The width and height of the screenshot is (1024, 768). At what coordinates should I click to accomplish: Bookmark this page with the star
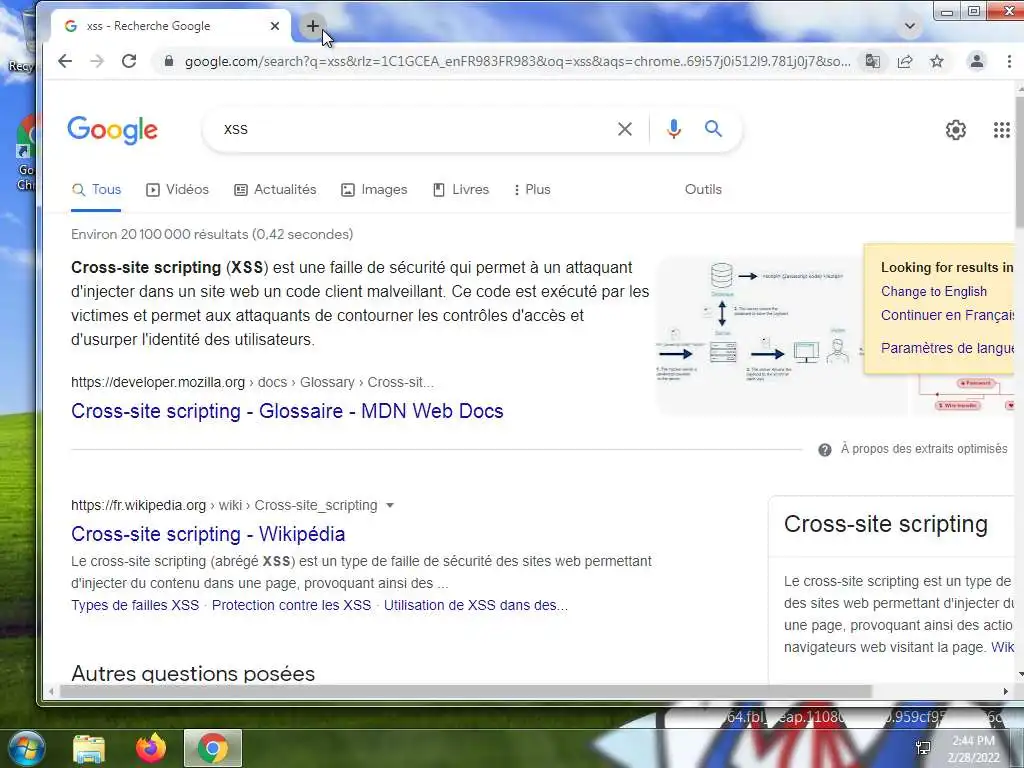click(x=936, y=61)
